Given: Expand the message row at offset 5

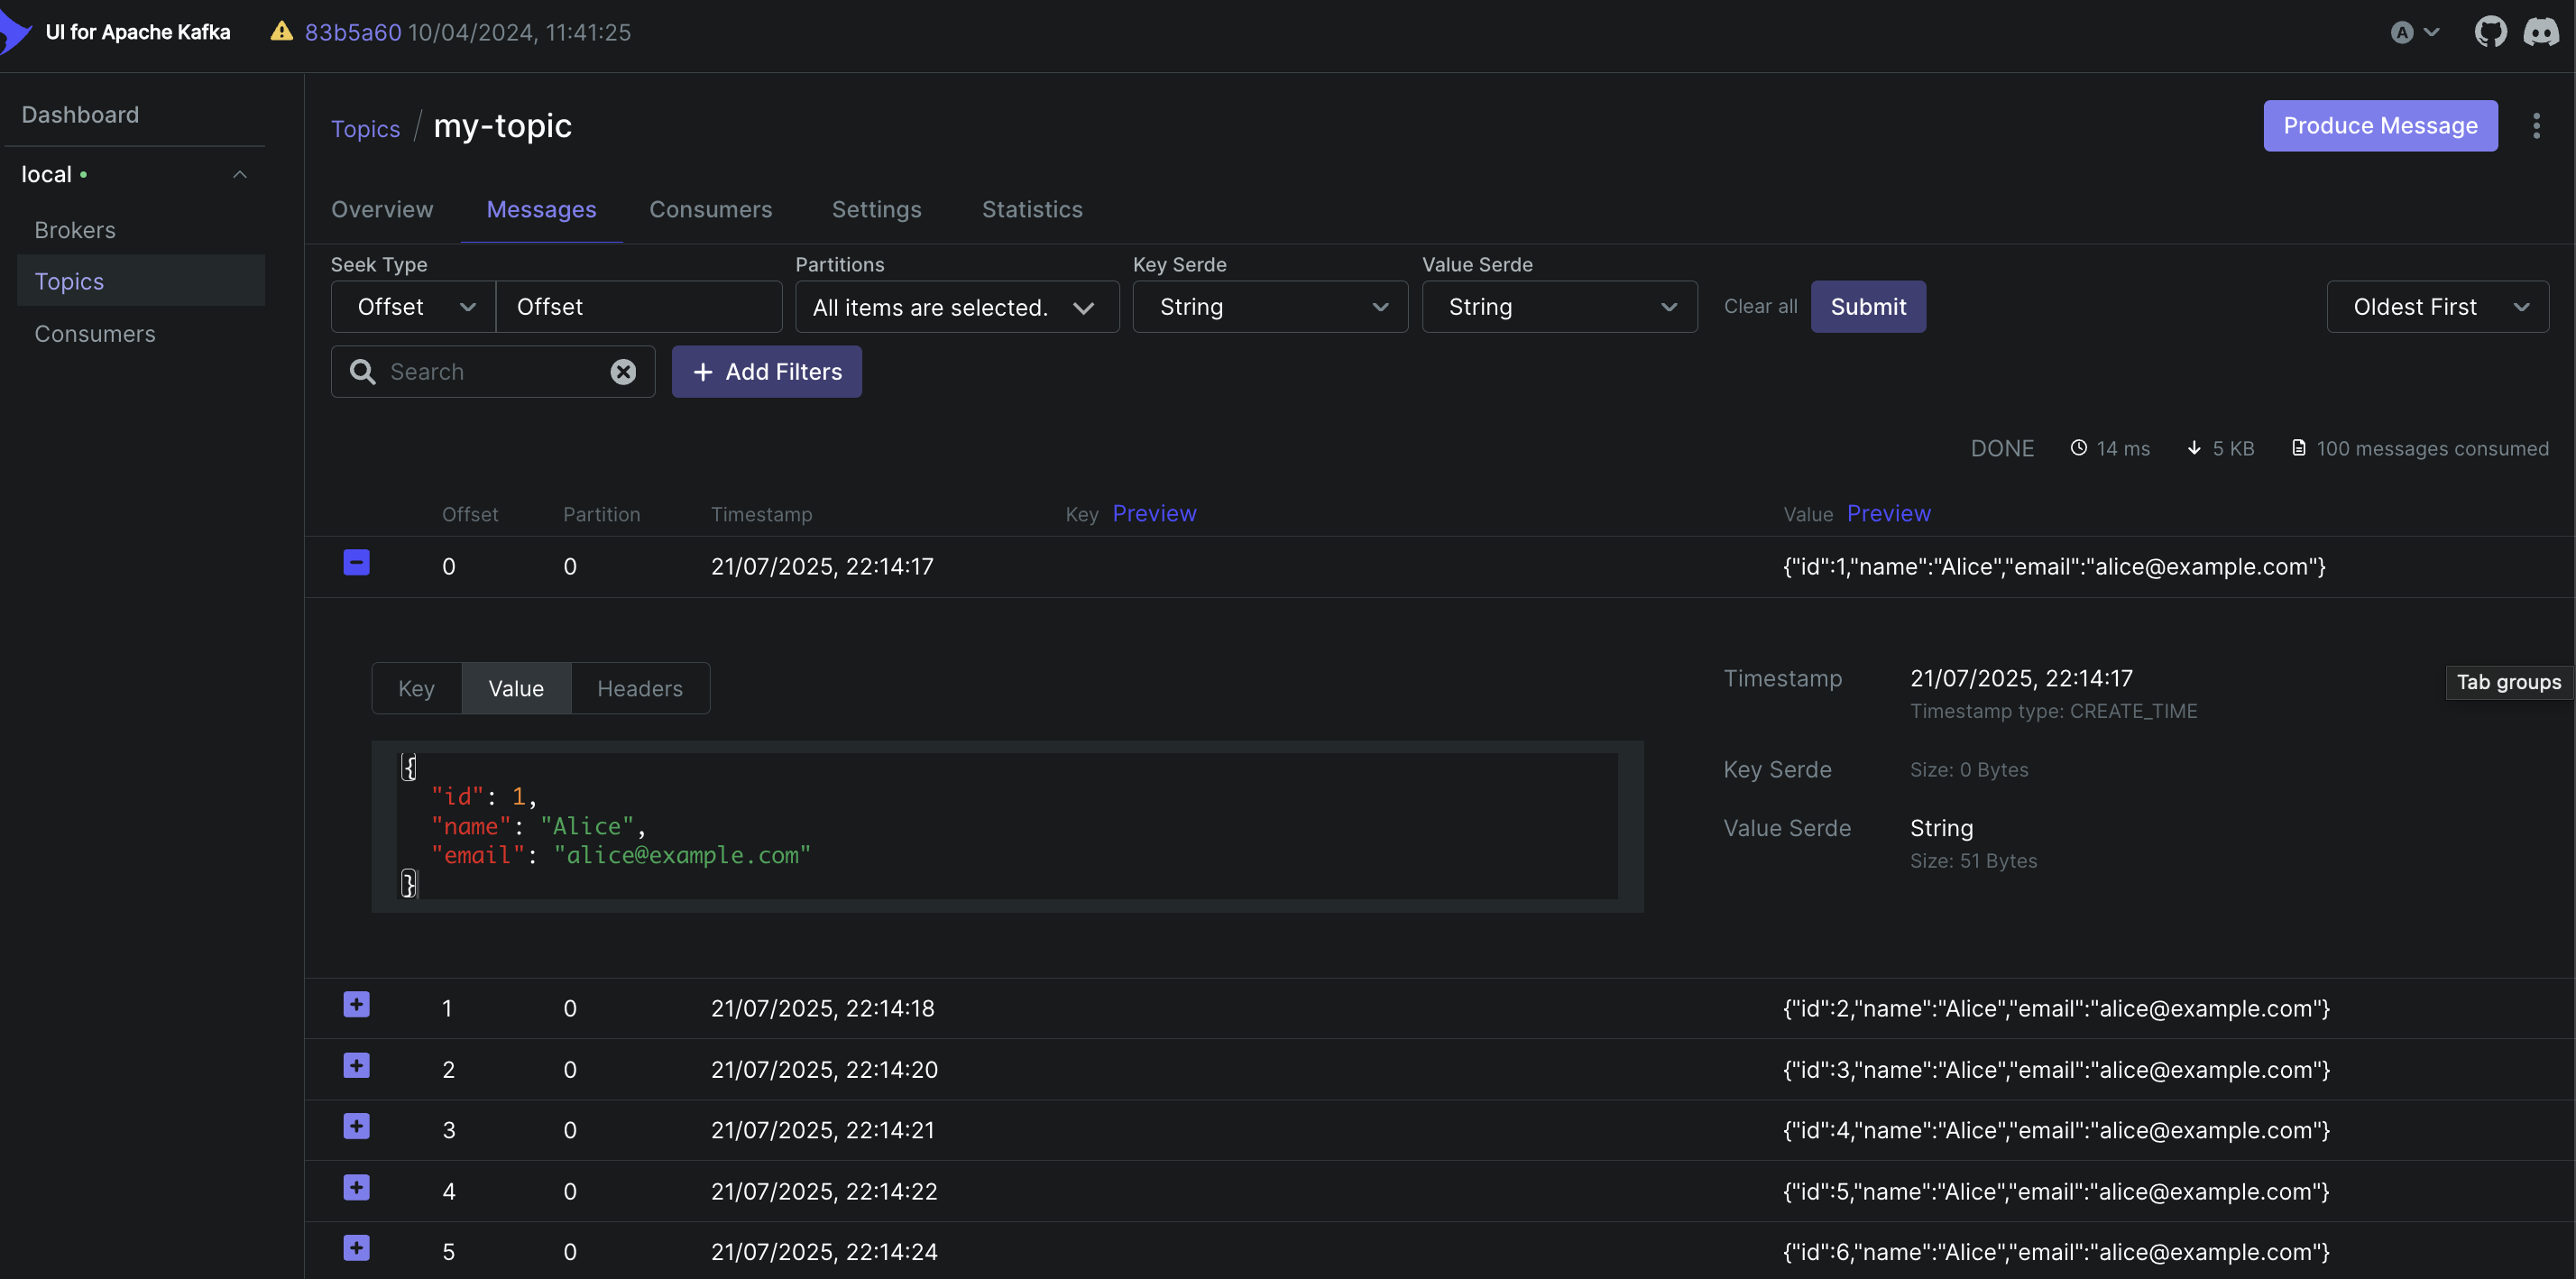Looking at the screenshot, I should [x=356, y=1249].
